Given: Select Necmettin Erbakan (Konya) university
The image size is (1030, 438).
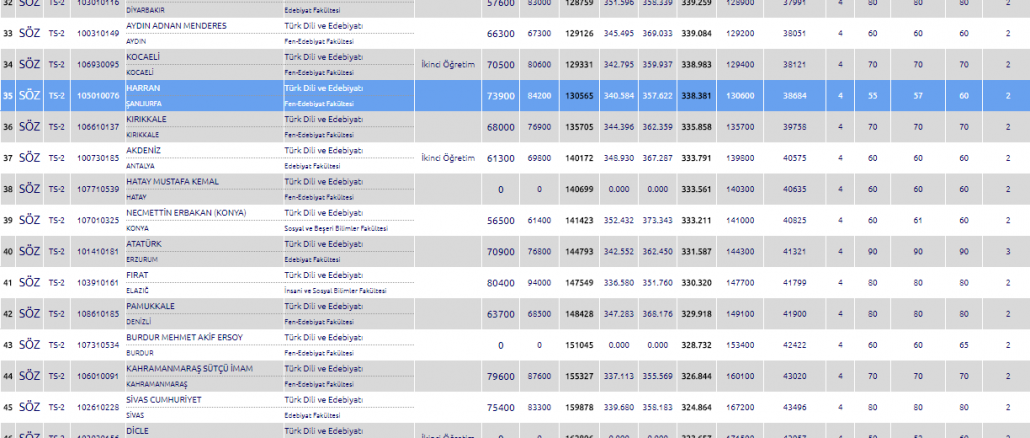Looking at the screenshot, I should click(189, 212).
